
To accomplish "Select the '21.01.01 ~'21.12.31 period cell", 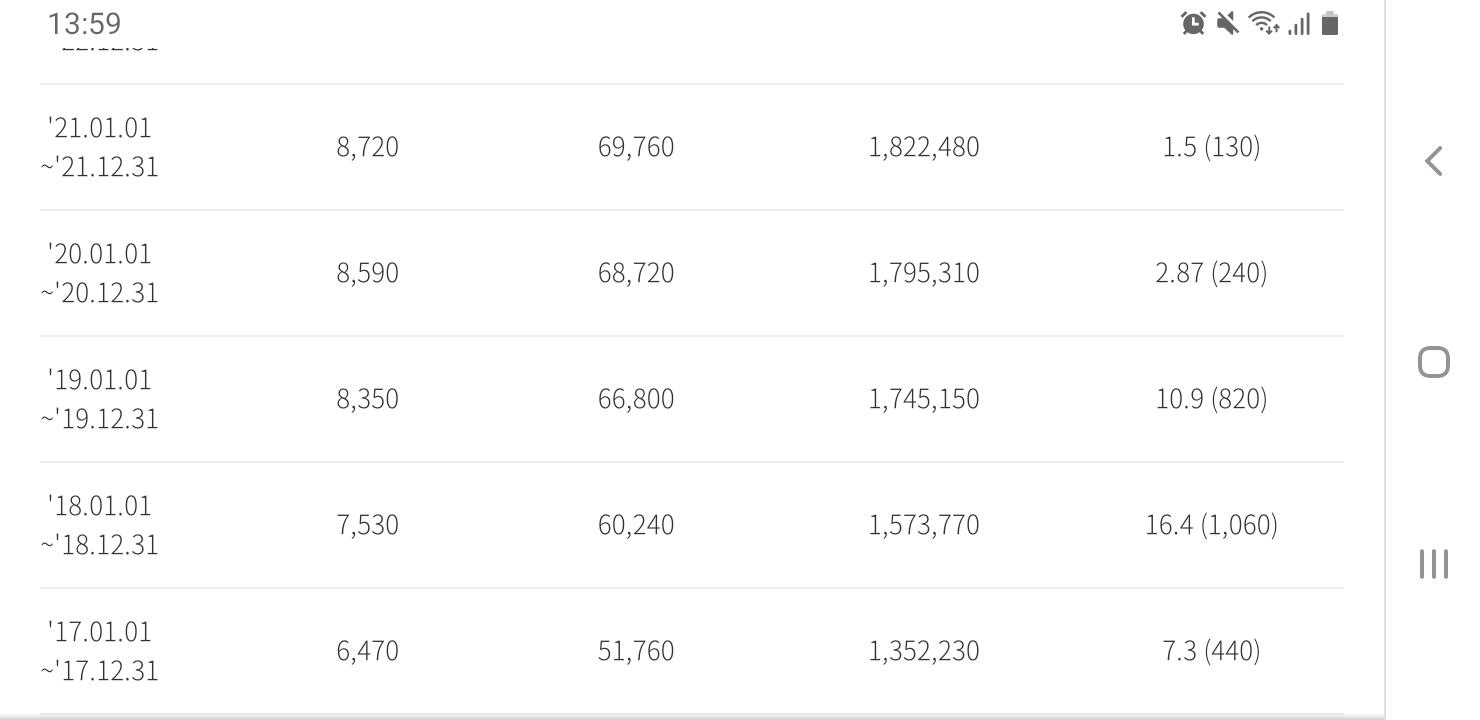I will point(99,147).
